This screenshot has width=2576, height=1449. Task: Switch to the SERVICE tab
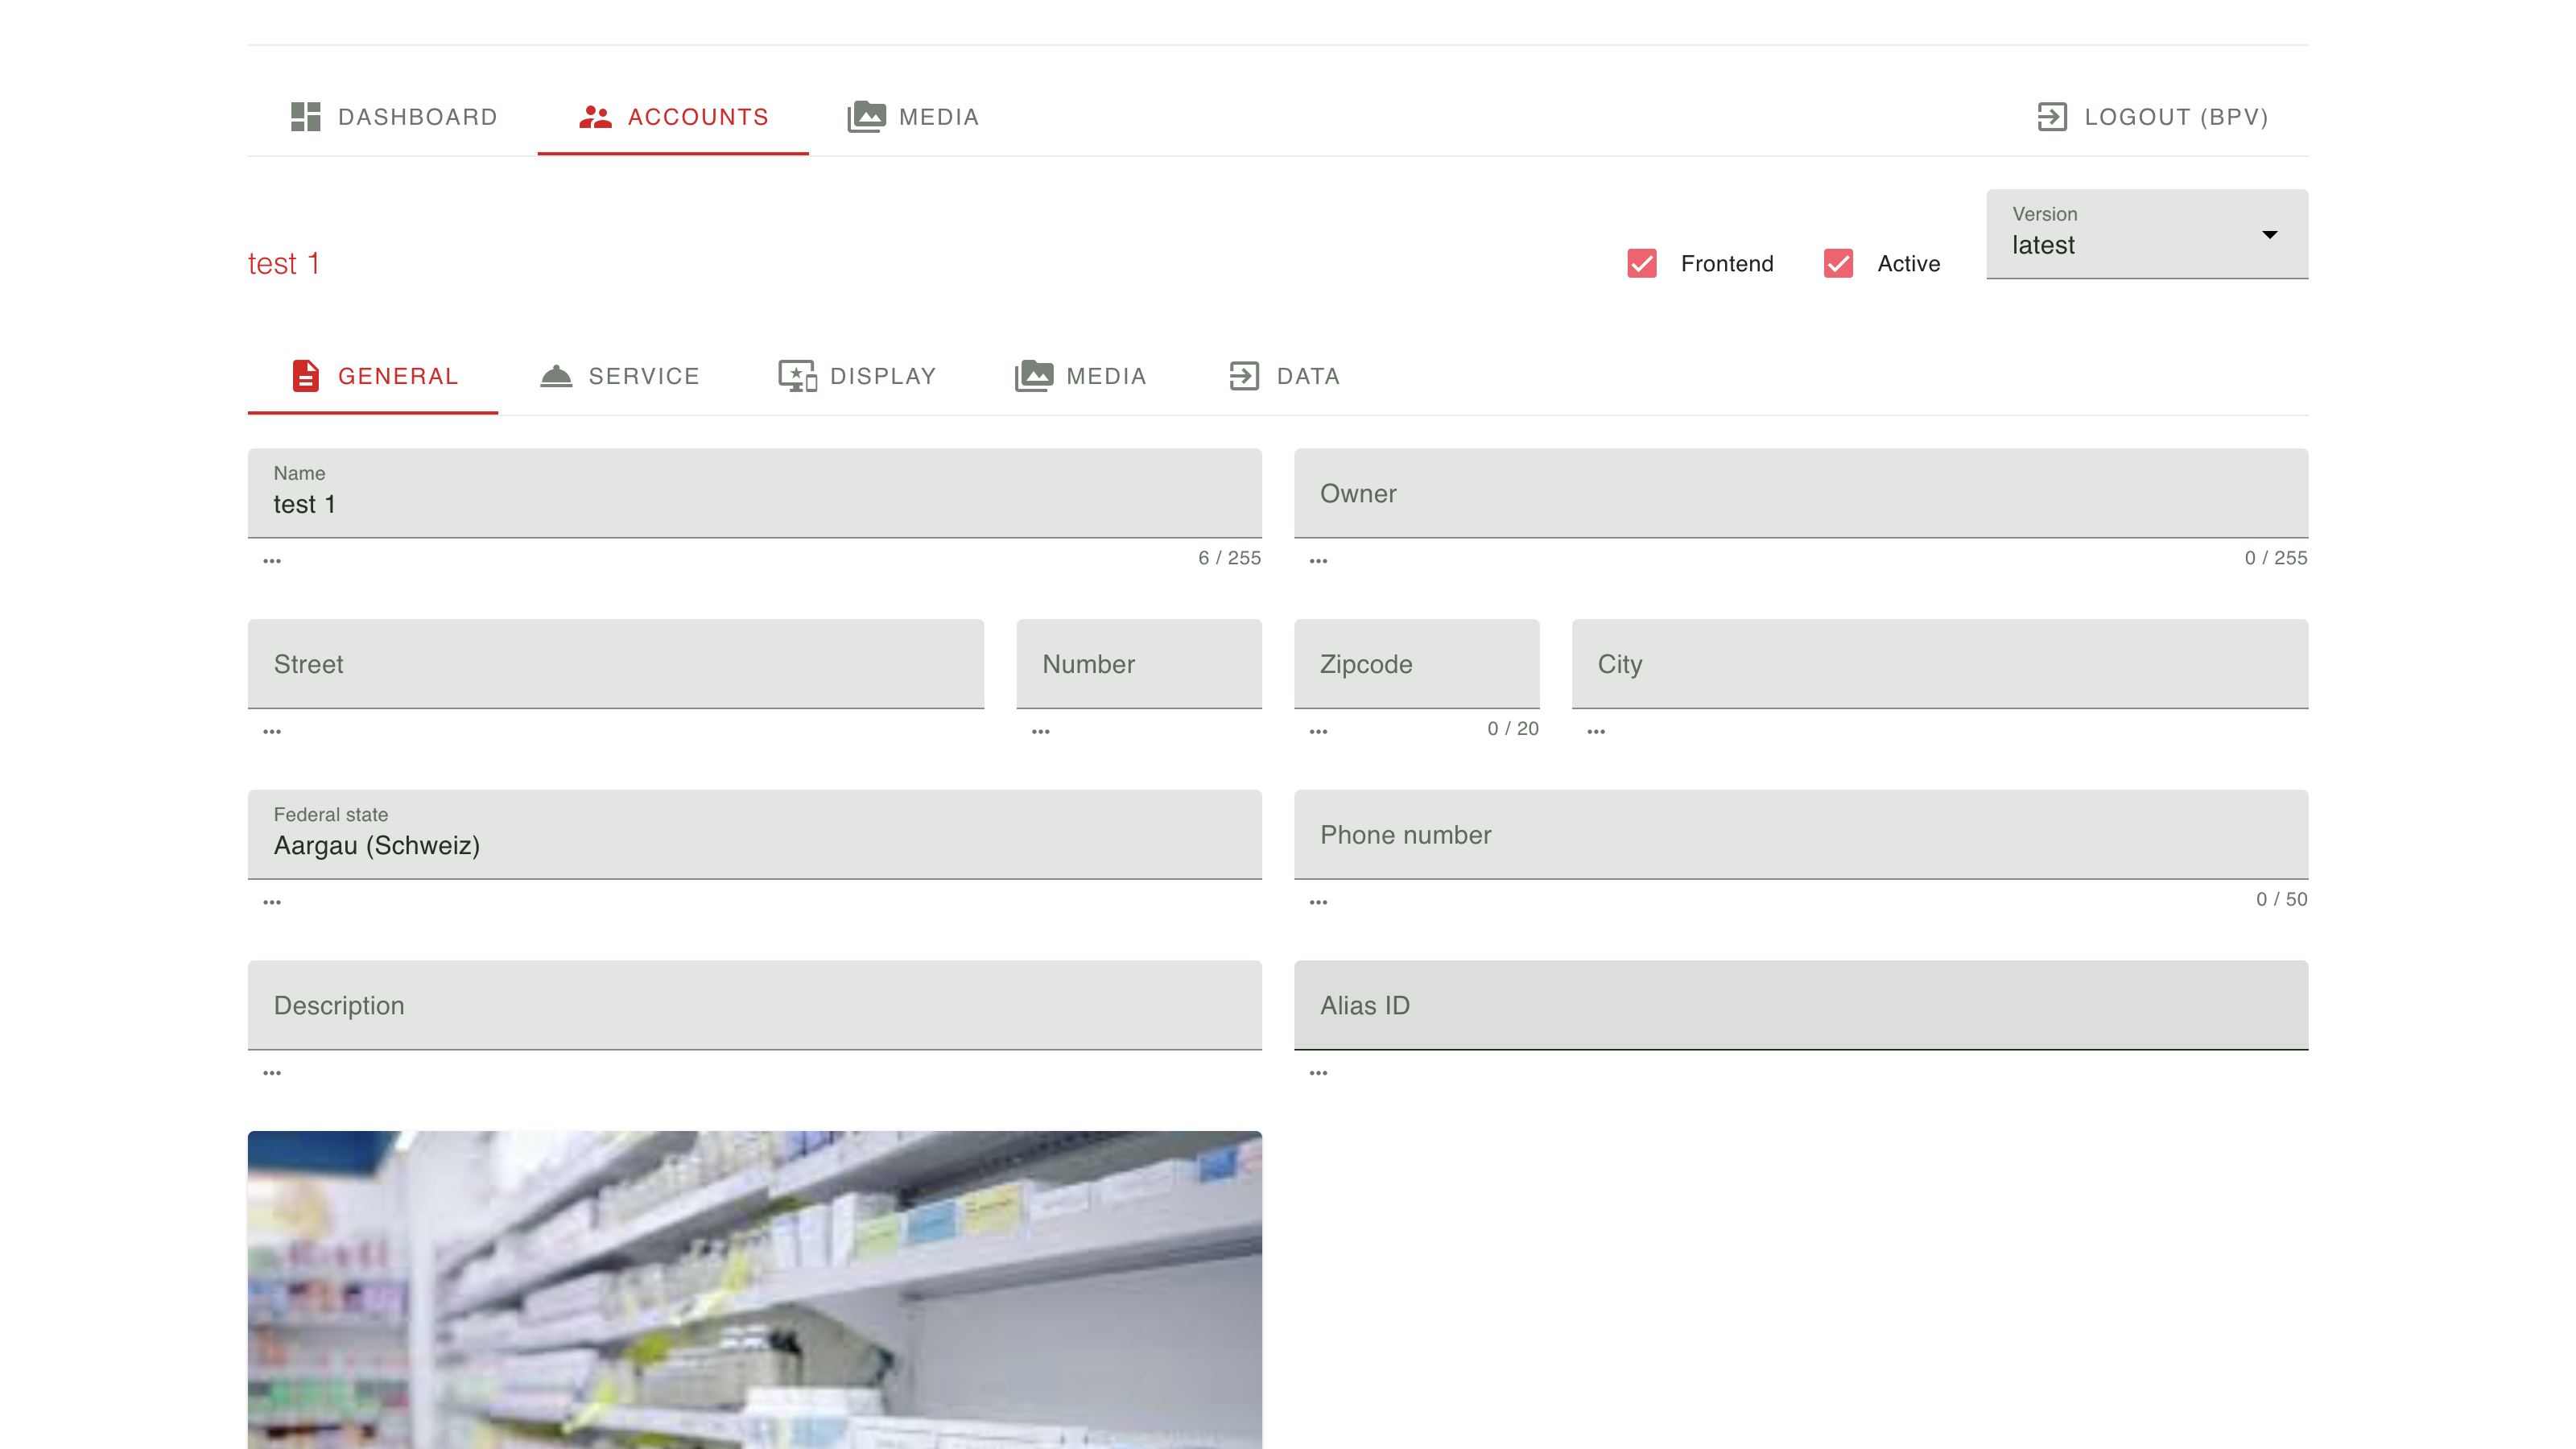pyautogui.click(x=619, y=376)
